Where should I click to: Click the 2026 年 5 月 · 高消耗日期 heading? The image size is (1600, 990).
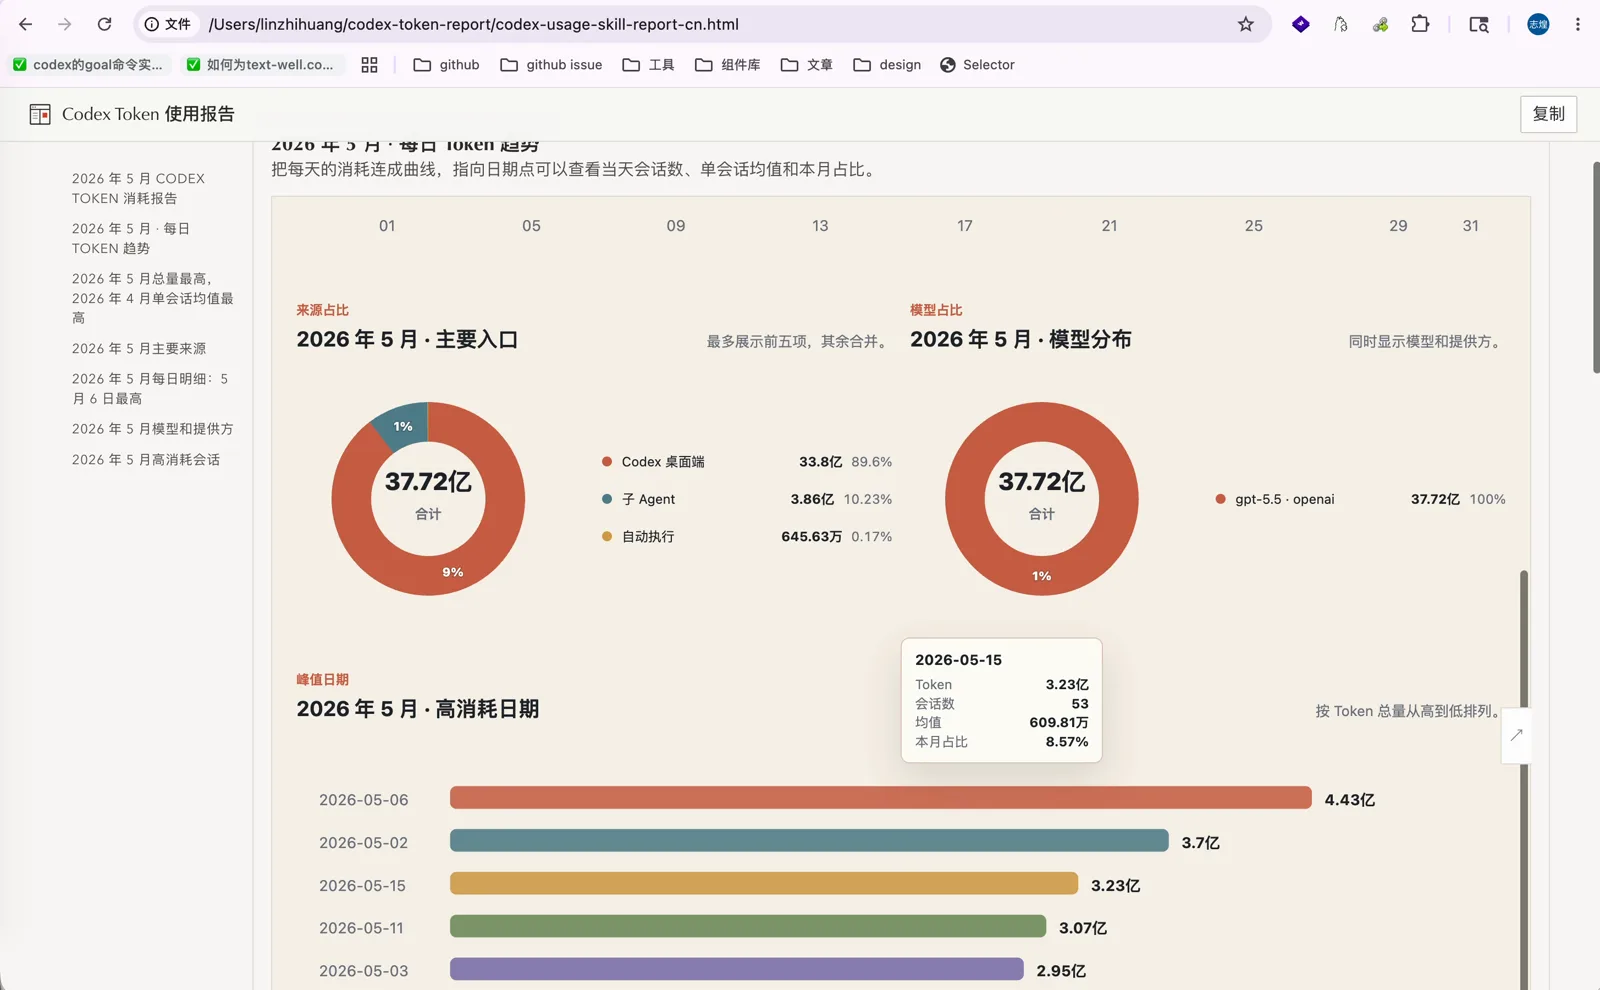pos(418,709)
